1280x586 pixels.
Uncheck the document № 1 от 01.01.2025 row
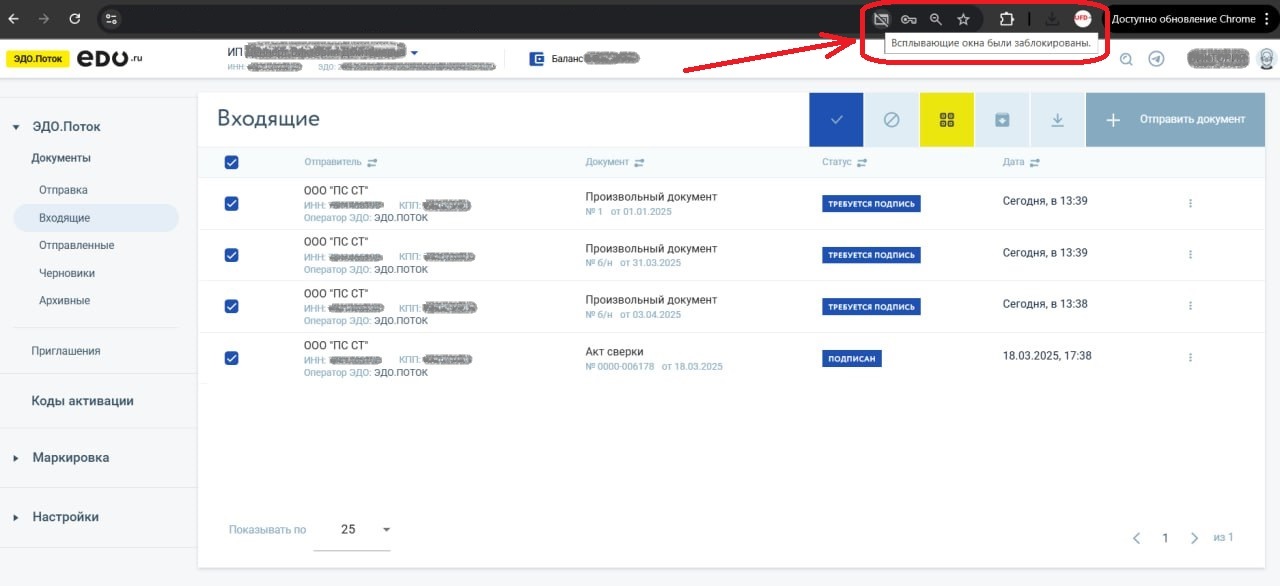coord(231,203)
